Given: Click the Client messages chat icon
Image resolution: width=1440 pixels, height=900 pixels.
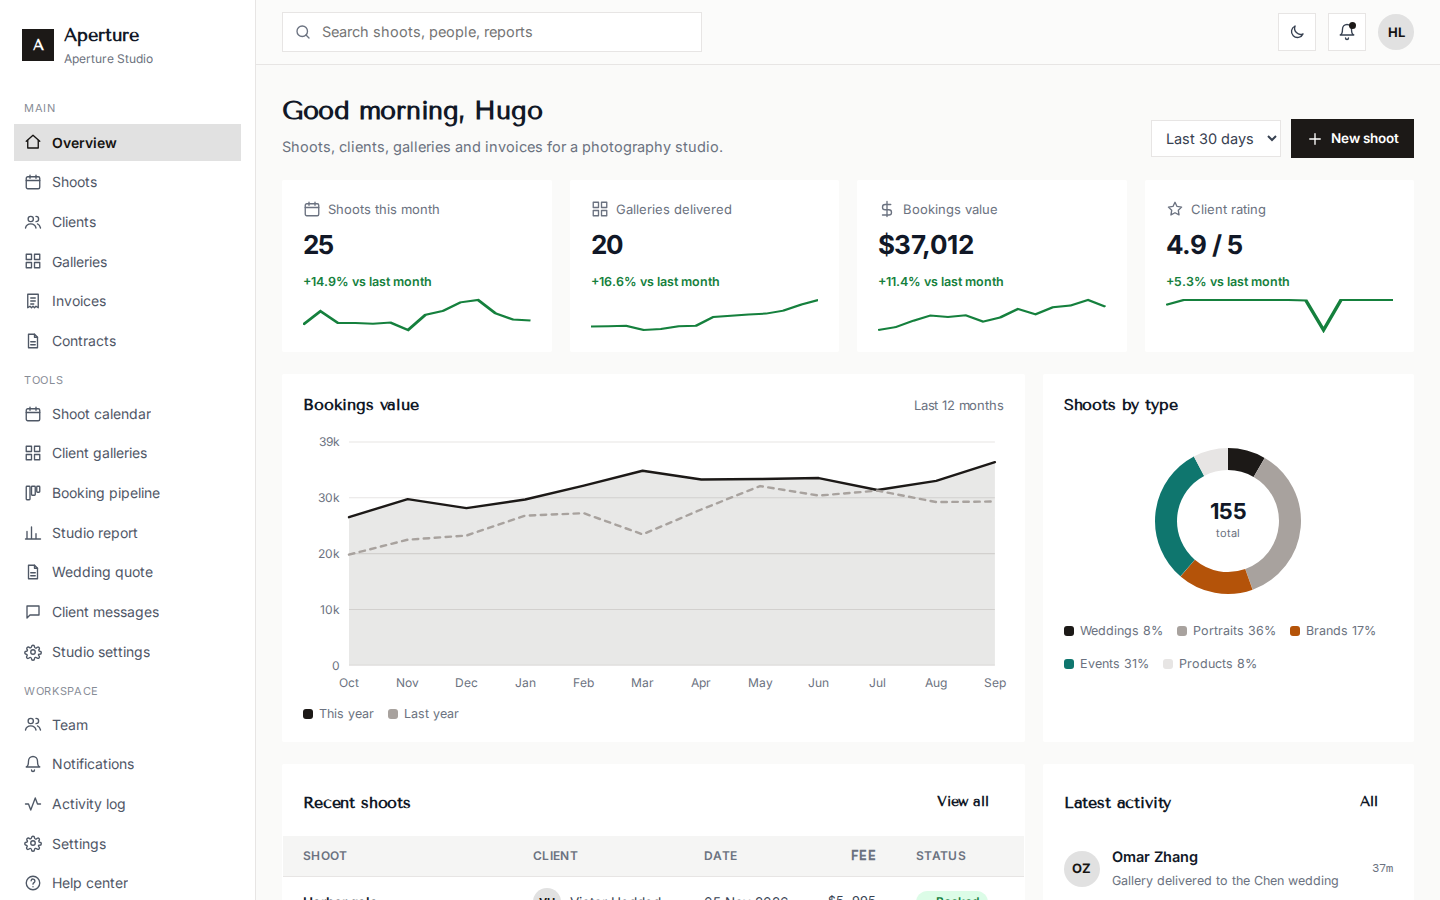Looking at the screenshot, I should (33, 612).
